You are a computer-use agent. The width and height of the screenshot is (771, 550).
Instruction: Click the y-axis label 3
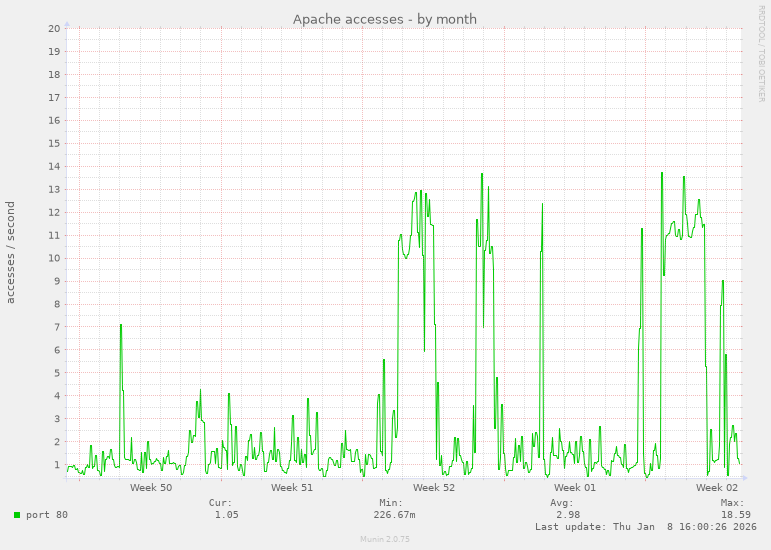coord(57,419)
